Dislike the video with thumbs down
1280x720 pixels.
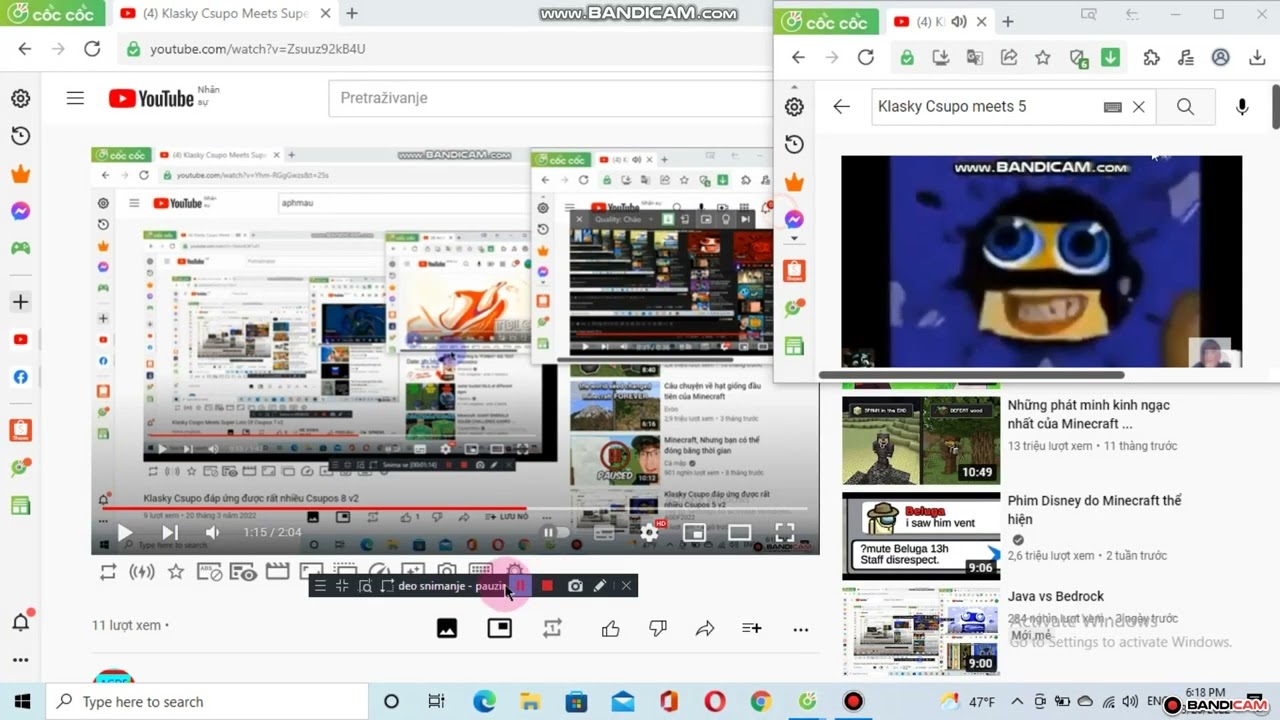(x=657, y=628)
